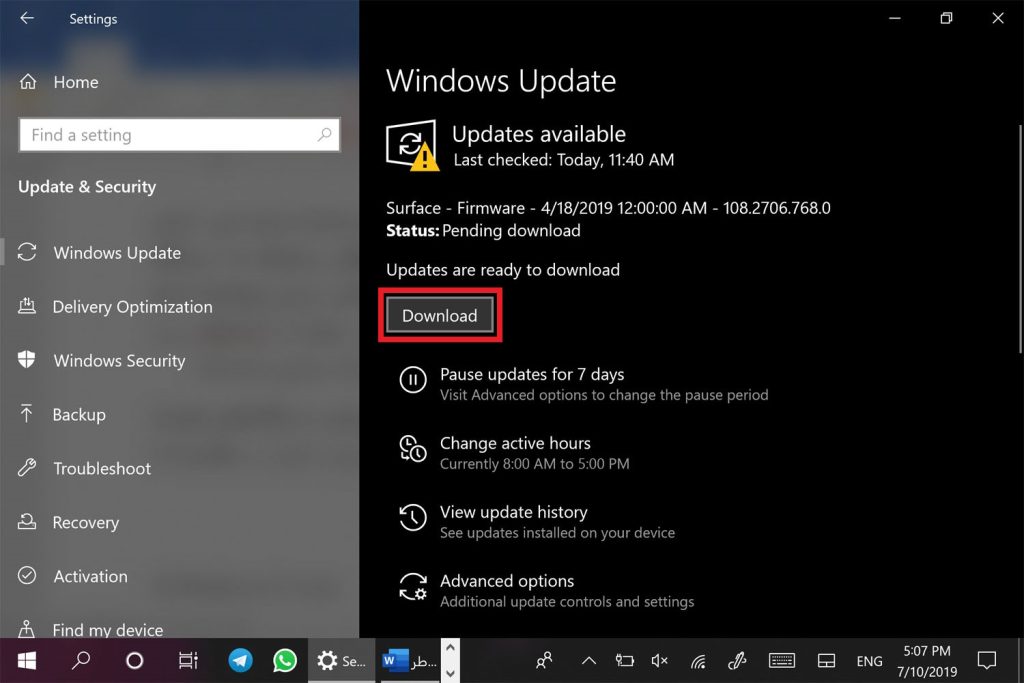
Task: Click the Download updates button
Action: 440,316
